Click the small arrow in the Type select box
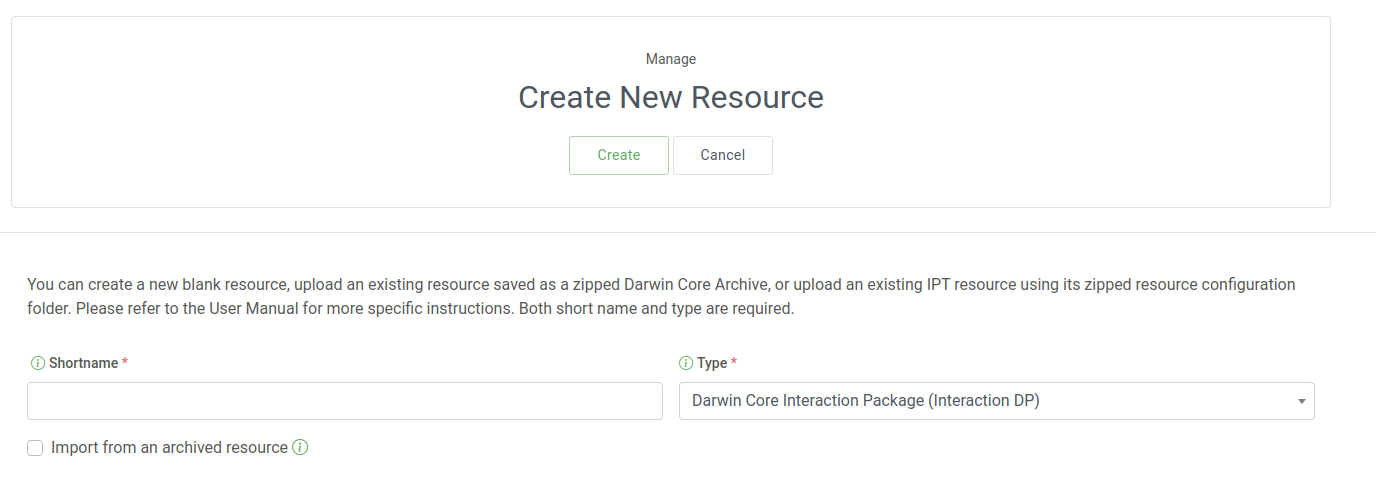The height and width of the screenshot is (480, 1376). click(x=1301, y=401)
